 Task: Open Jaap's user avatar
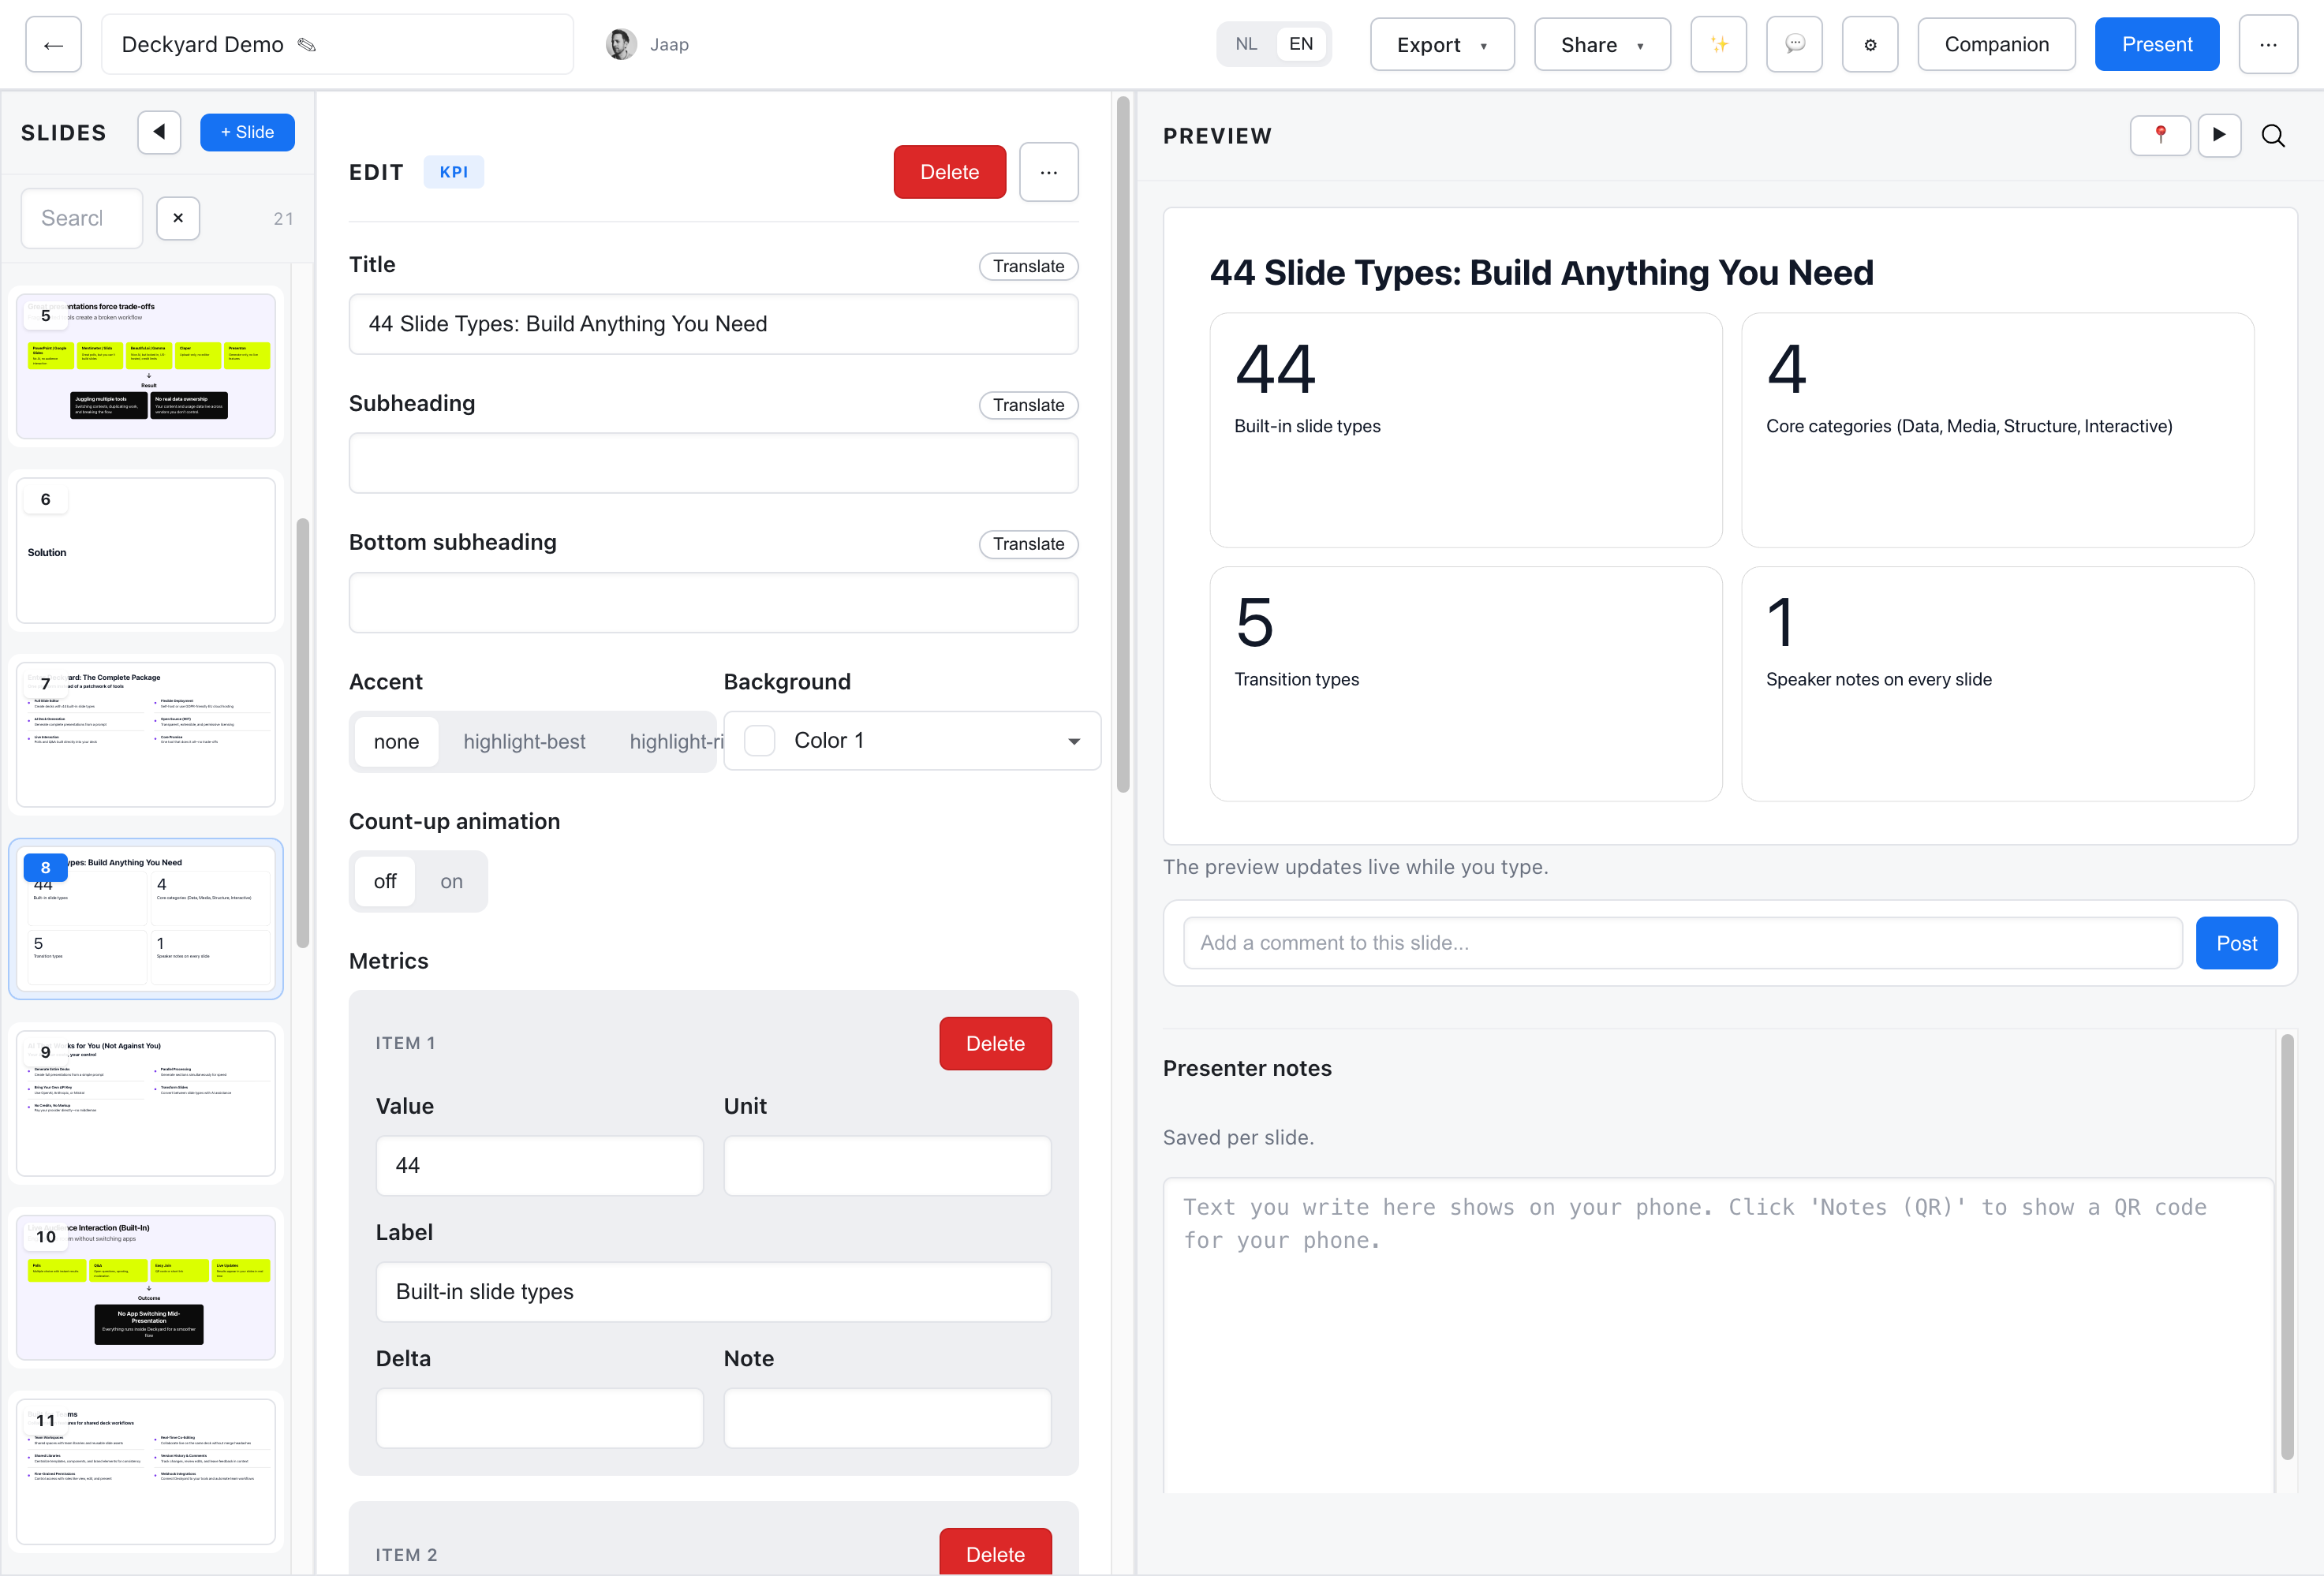[x=621, y=44]
